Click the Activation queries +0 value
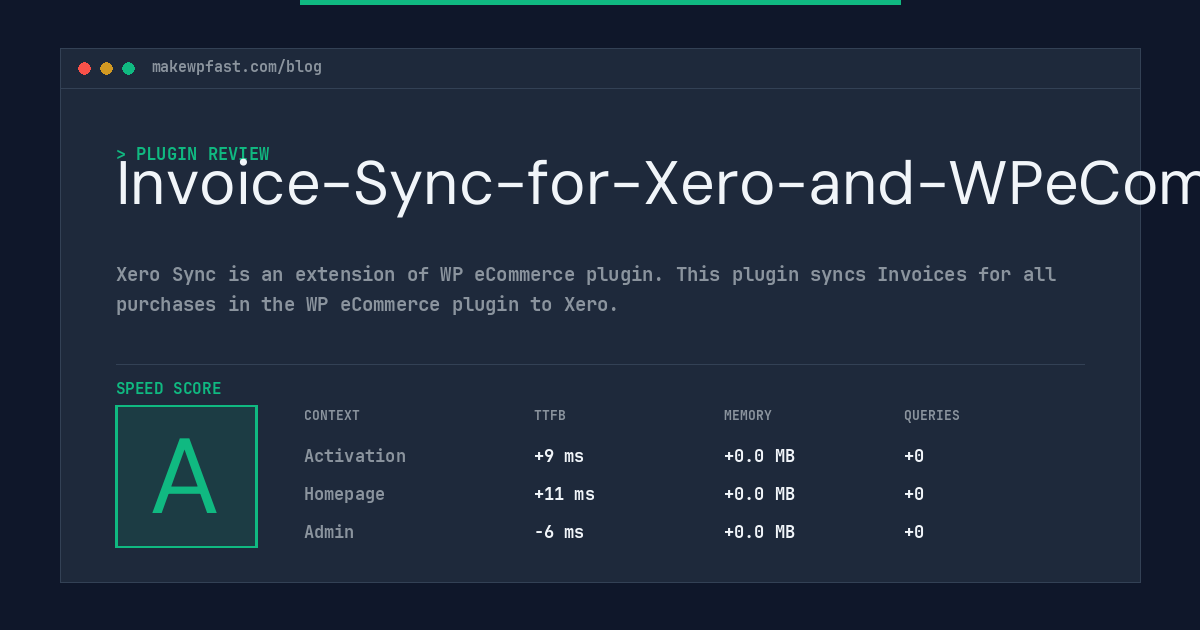The image size is (1200, 630). coord(914,456)
